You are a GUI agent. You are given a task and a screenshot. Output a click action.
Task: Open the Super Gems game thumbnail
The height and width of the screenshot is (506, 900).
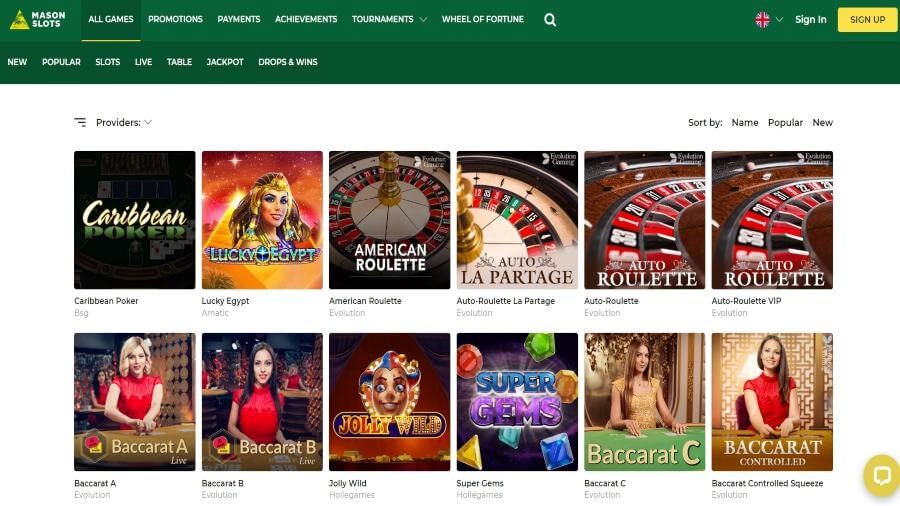point(517,402)
